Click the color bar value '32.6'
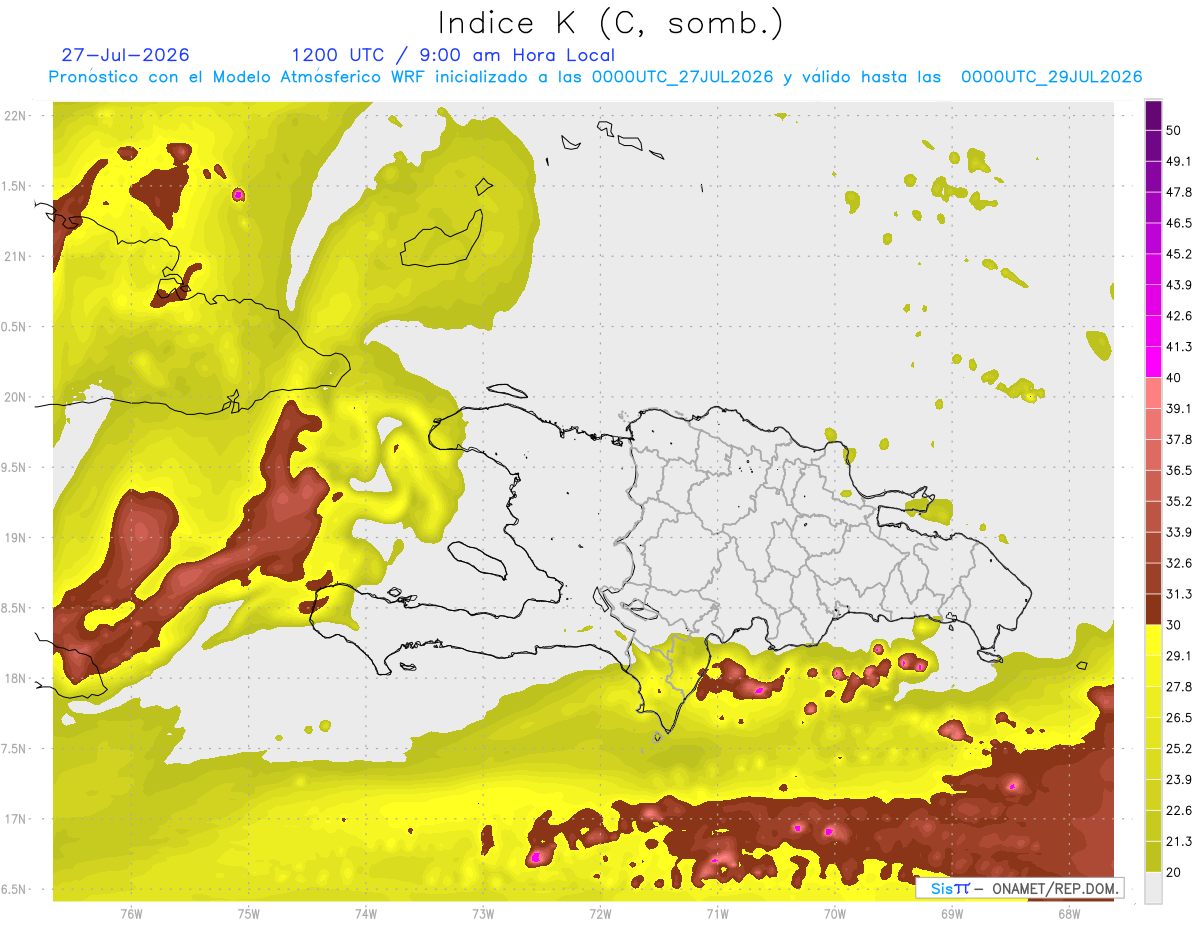Screen dimensions: 1200x927 point(1179,563)
